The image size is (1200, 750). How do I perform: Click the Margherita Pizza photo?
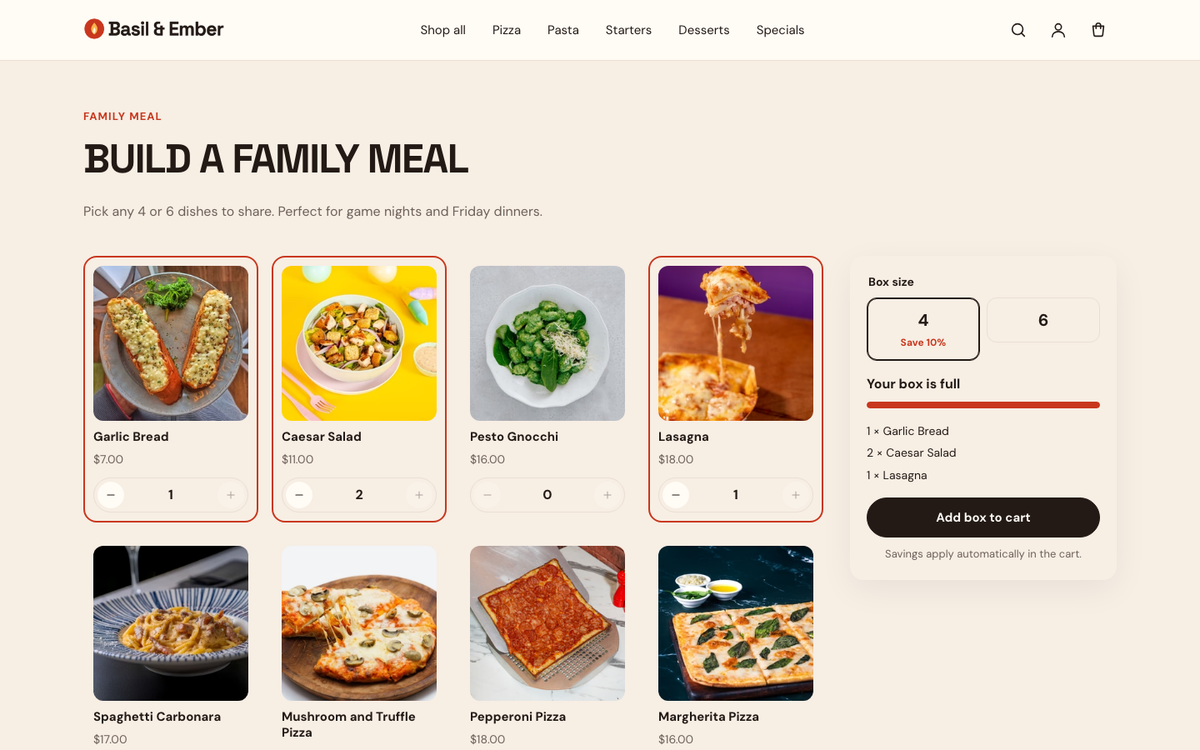pos(735,623)
